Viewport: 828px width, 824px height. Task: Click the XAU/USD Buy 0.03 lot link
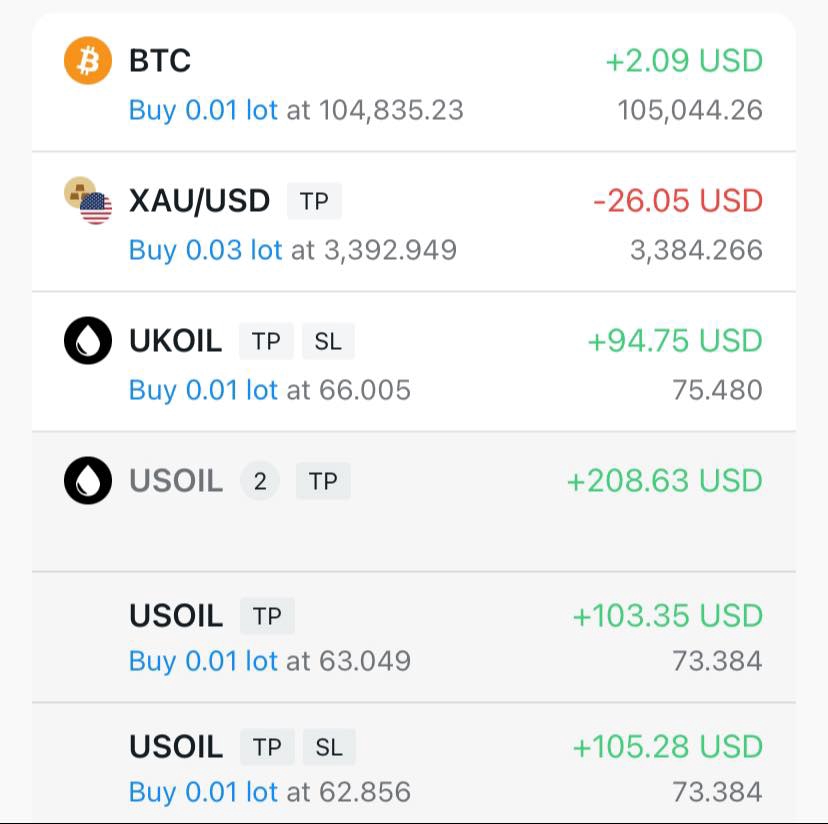pos(205,249)
